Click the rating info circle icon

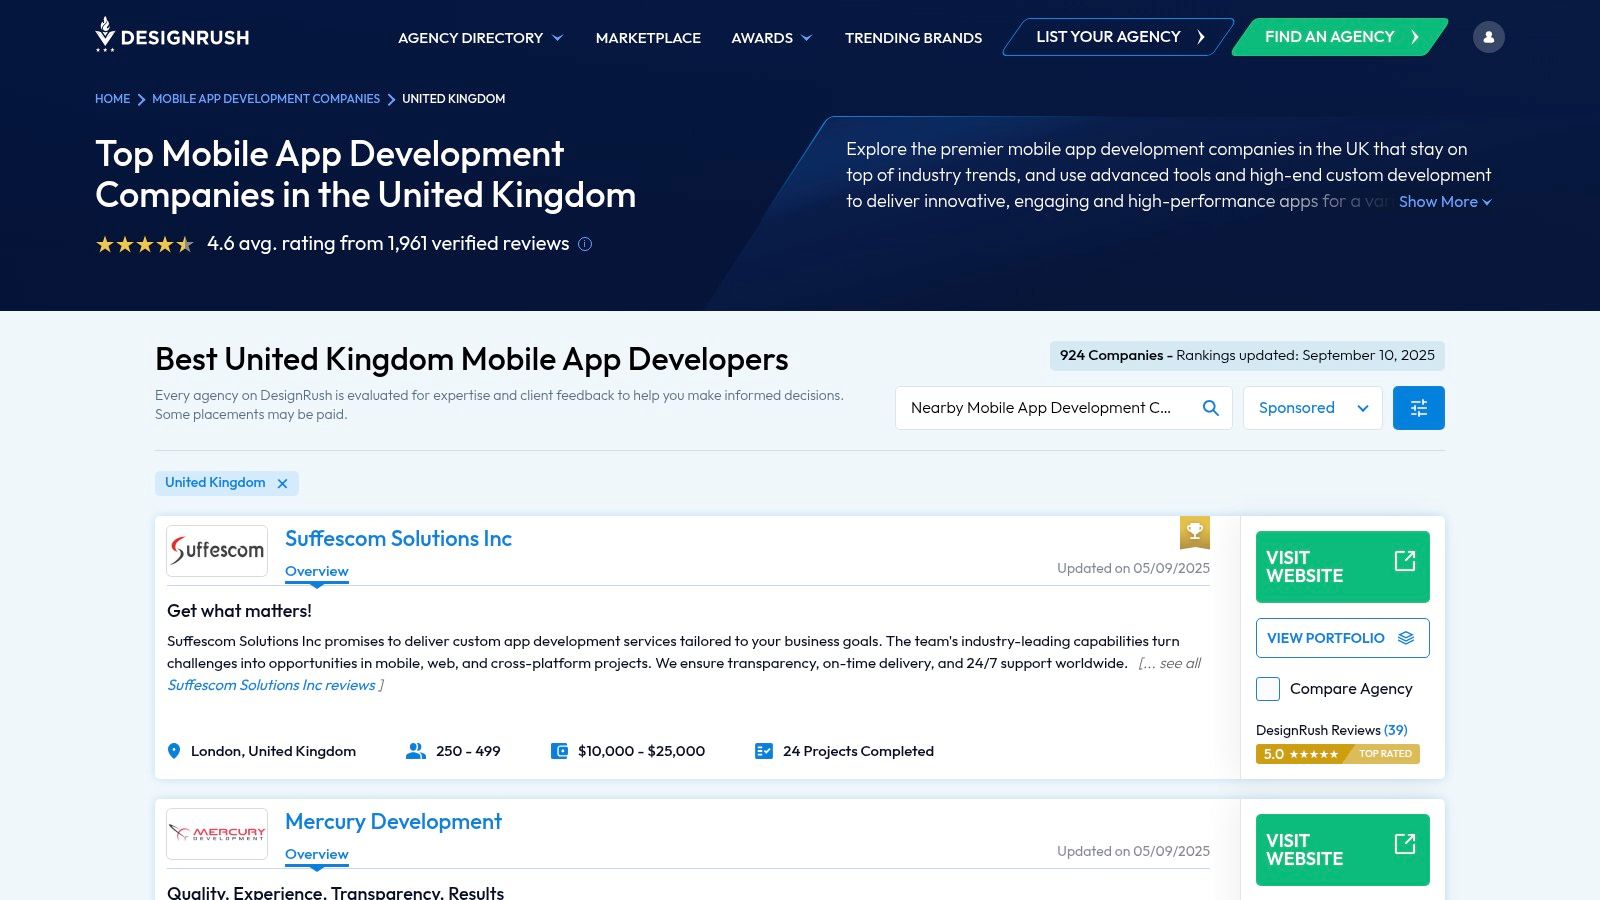tap(585, 244)
